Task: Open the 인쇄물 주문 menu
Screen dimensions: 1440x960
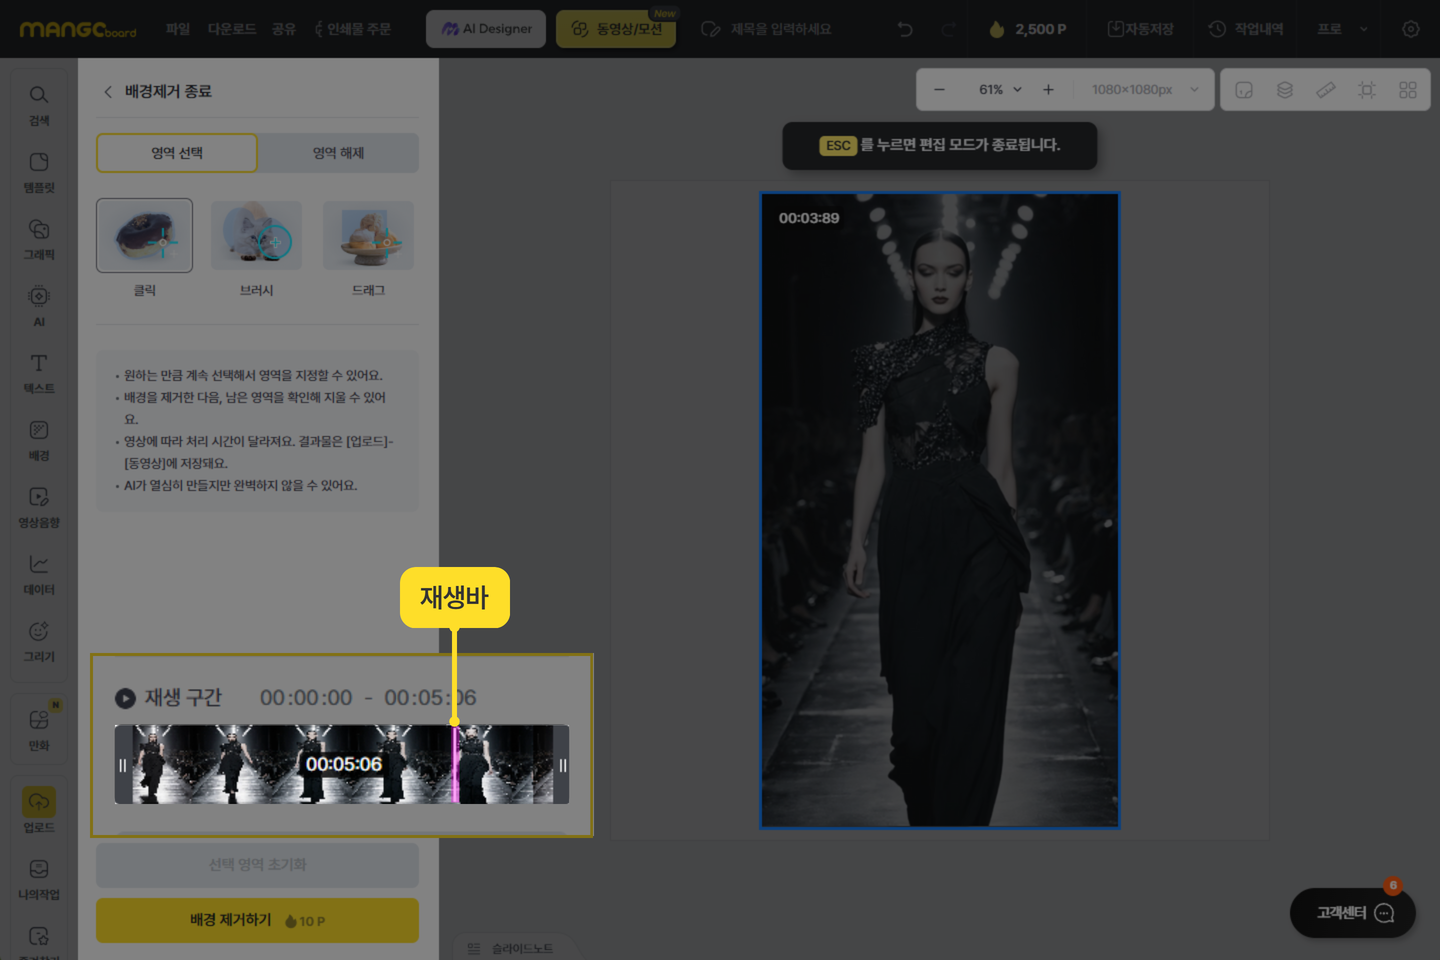Action: pyautogui.click(x=353, y=29)
